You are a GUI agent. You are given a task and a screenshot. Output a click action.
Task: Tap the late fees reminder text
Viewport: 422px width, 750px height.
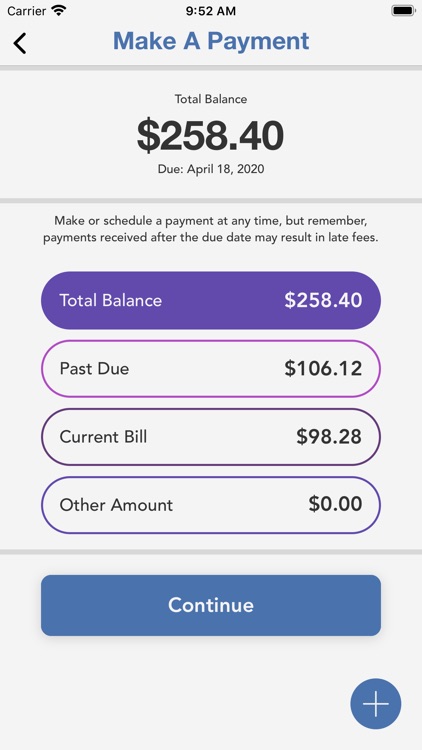[x=211, y=230]
